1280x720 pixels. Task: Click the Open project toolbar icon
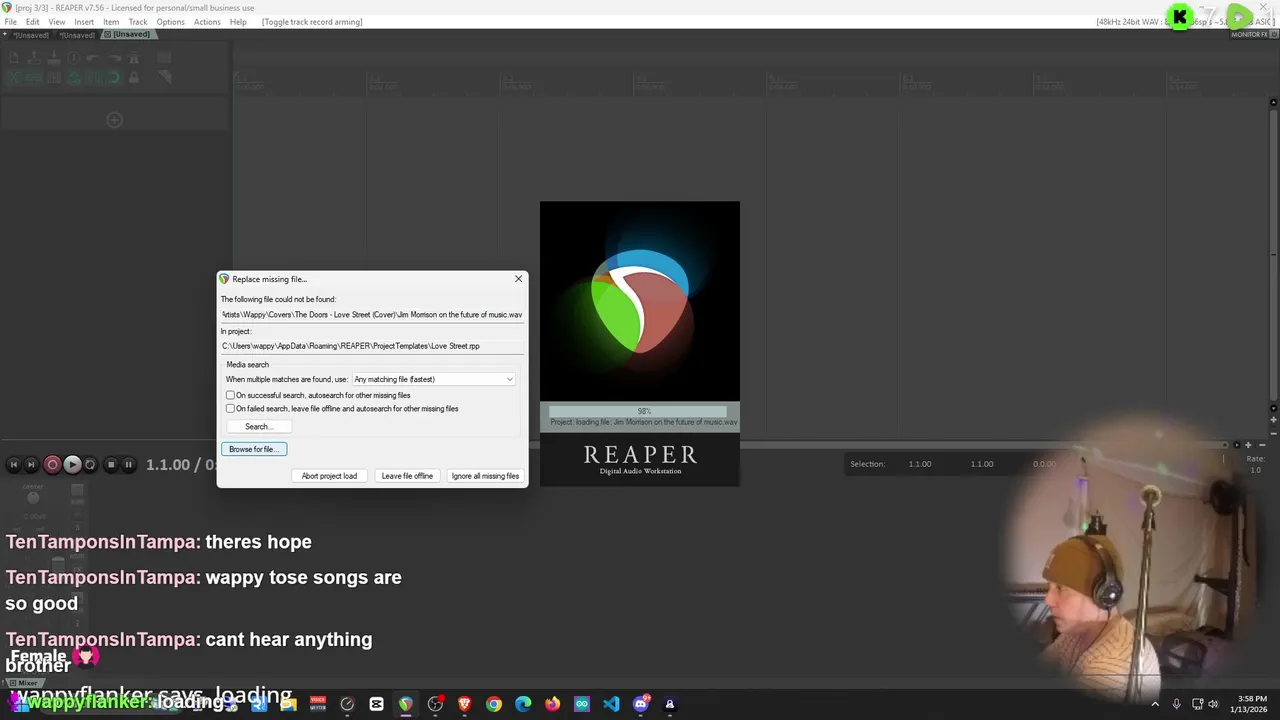tap(34, 58)
